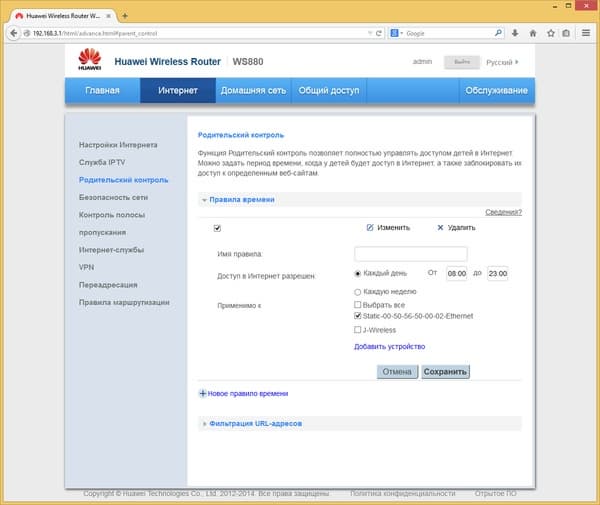The width and height of the screenshot is (600, 505).
Task: Focus the Имя правила text field
Action: 411,254
